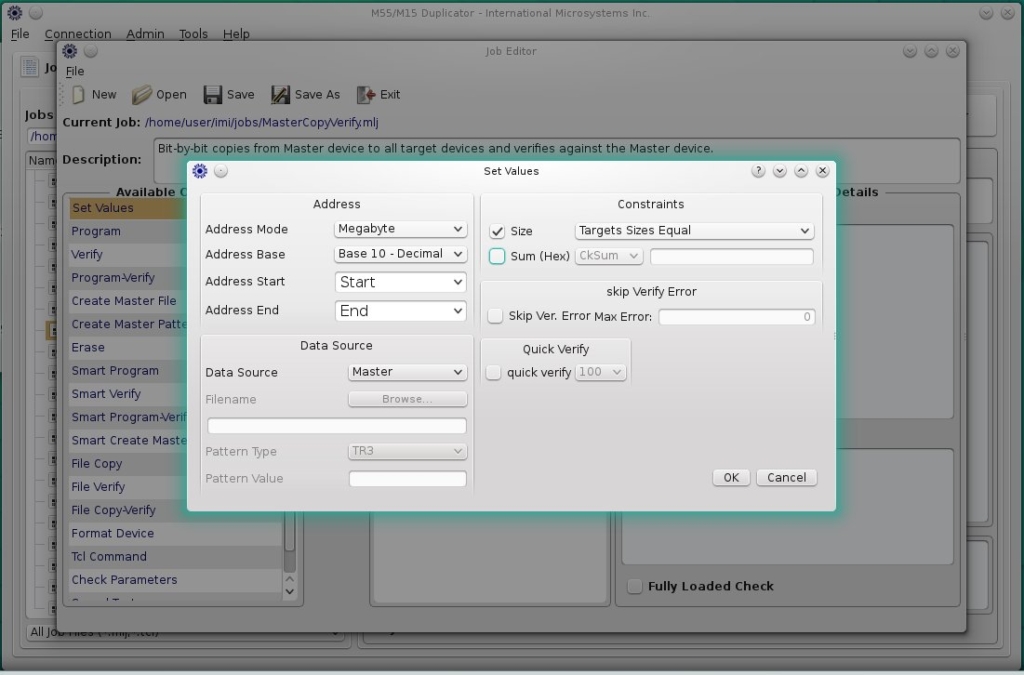
Task: Click the Job Editor window gear icon
Action: pyautogui.click(x=70, y=51)
